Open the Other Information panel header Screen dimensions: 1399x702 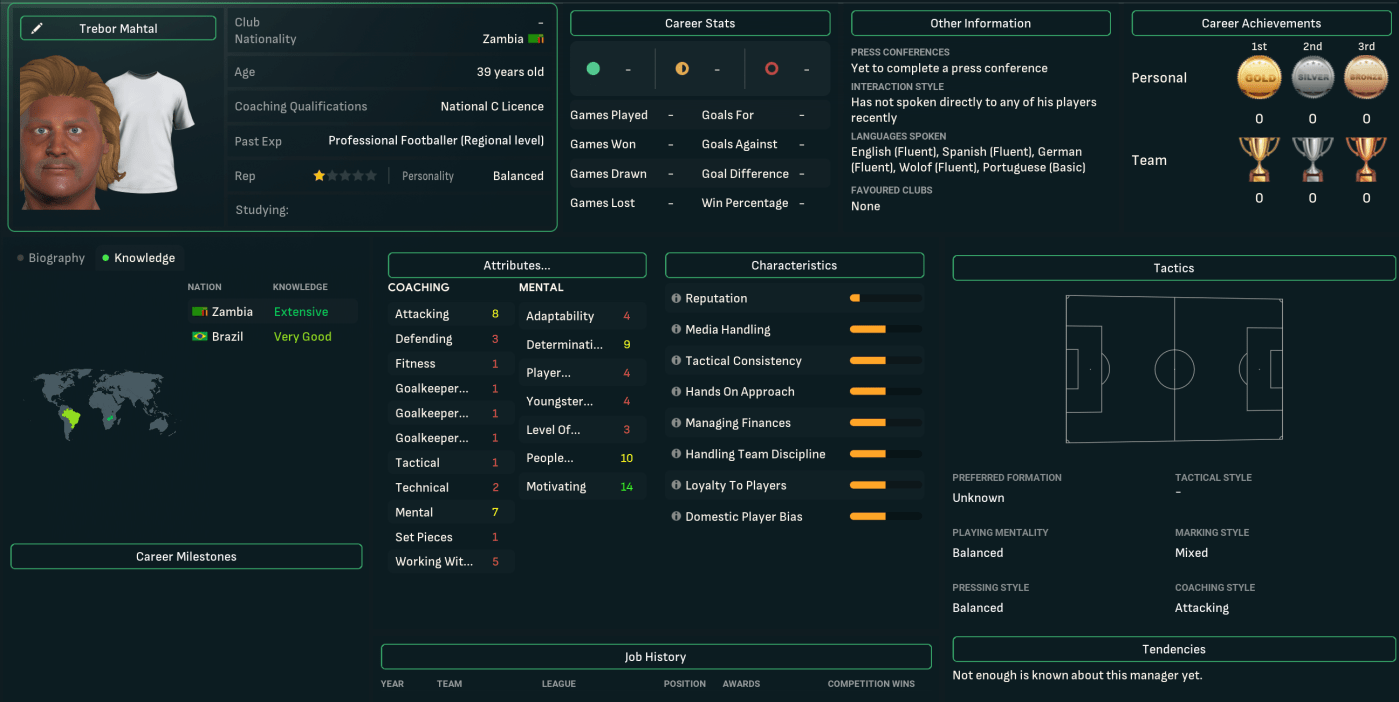(980, 23)
